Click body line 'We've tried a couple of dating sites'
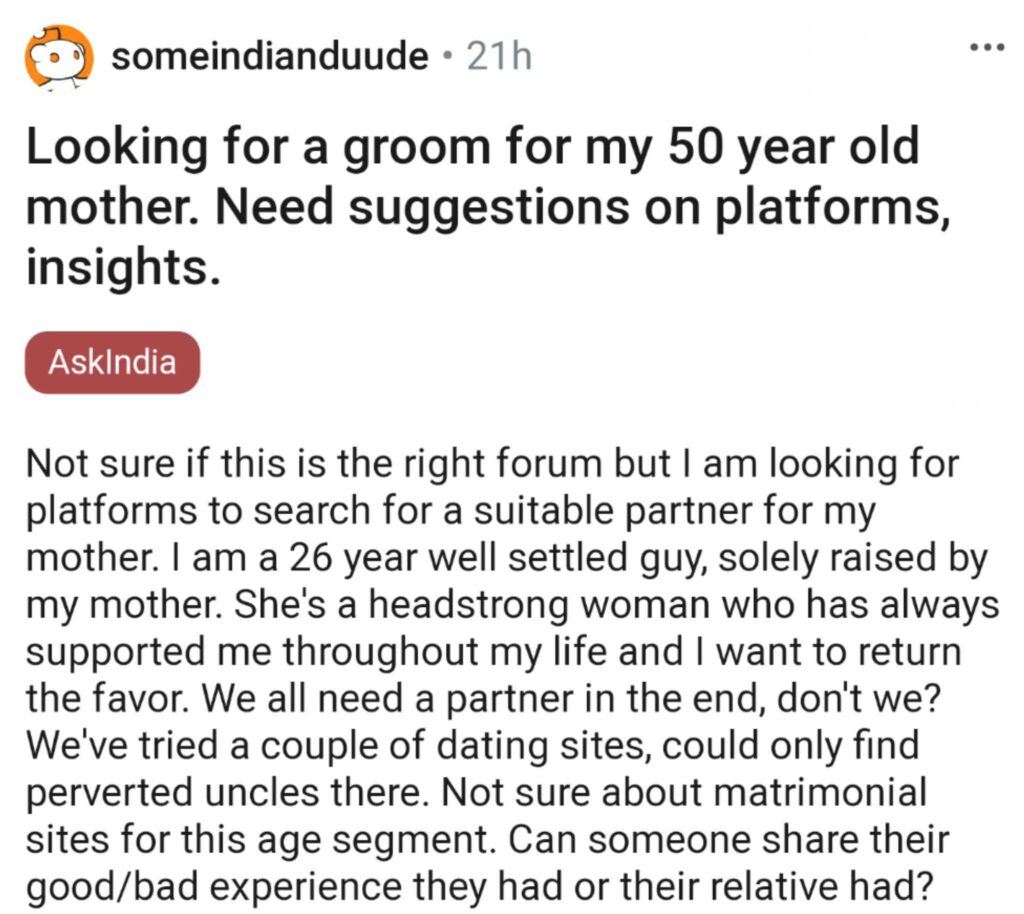The width and height of the screenshot is (1024, 914). tap(473, 747)
